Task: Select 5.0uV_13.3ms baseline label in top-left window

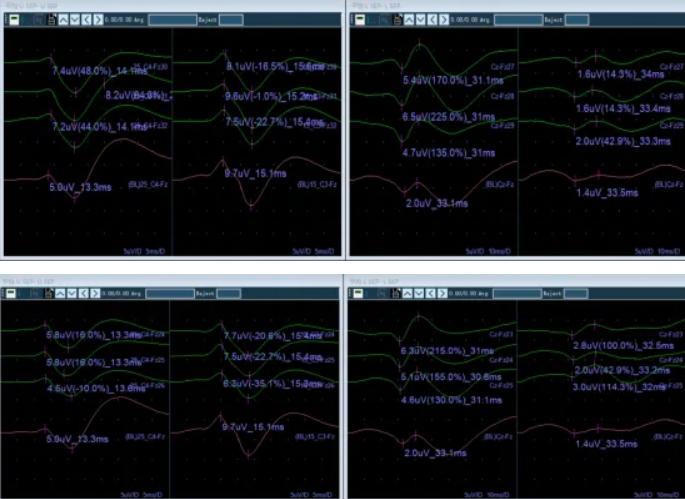Action: tap(80, 187)
